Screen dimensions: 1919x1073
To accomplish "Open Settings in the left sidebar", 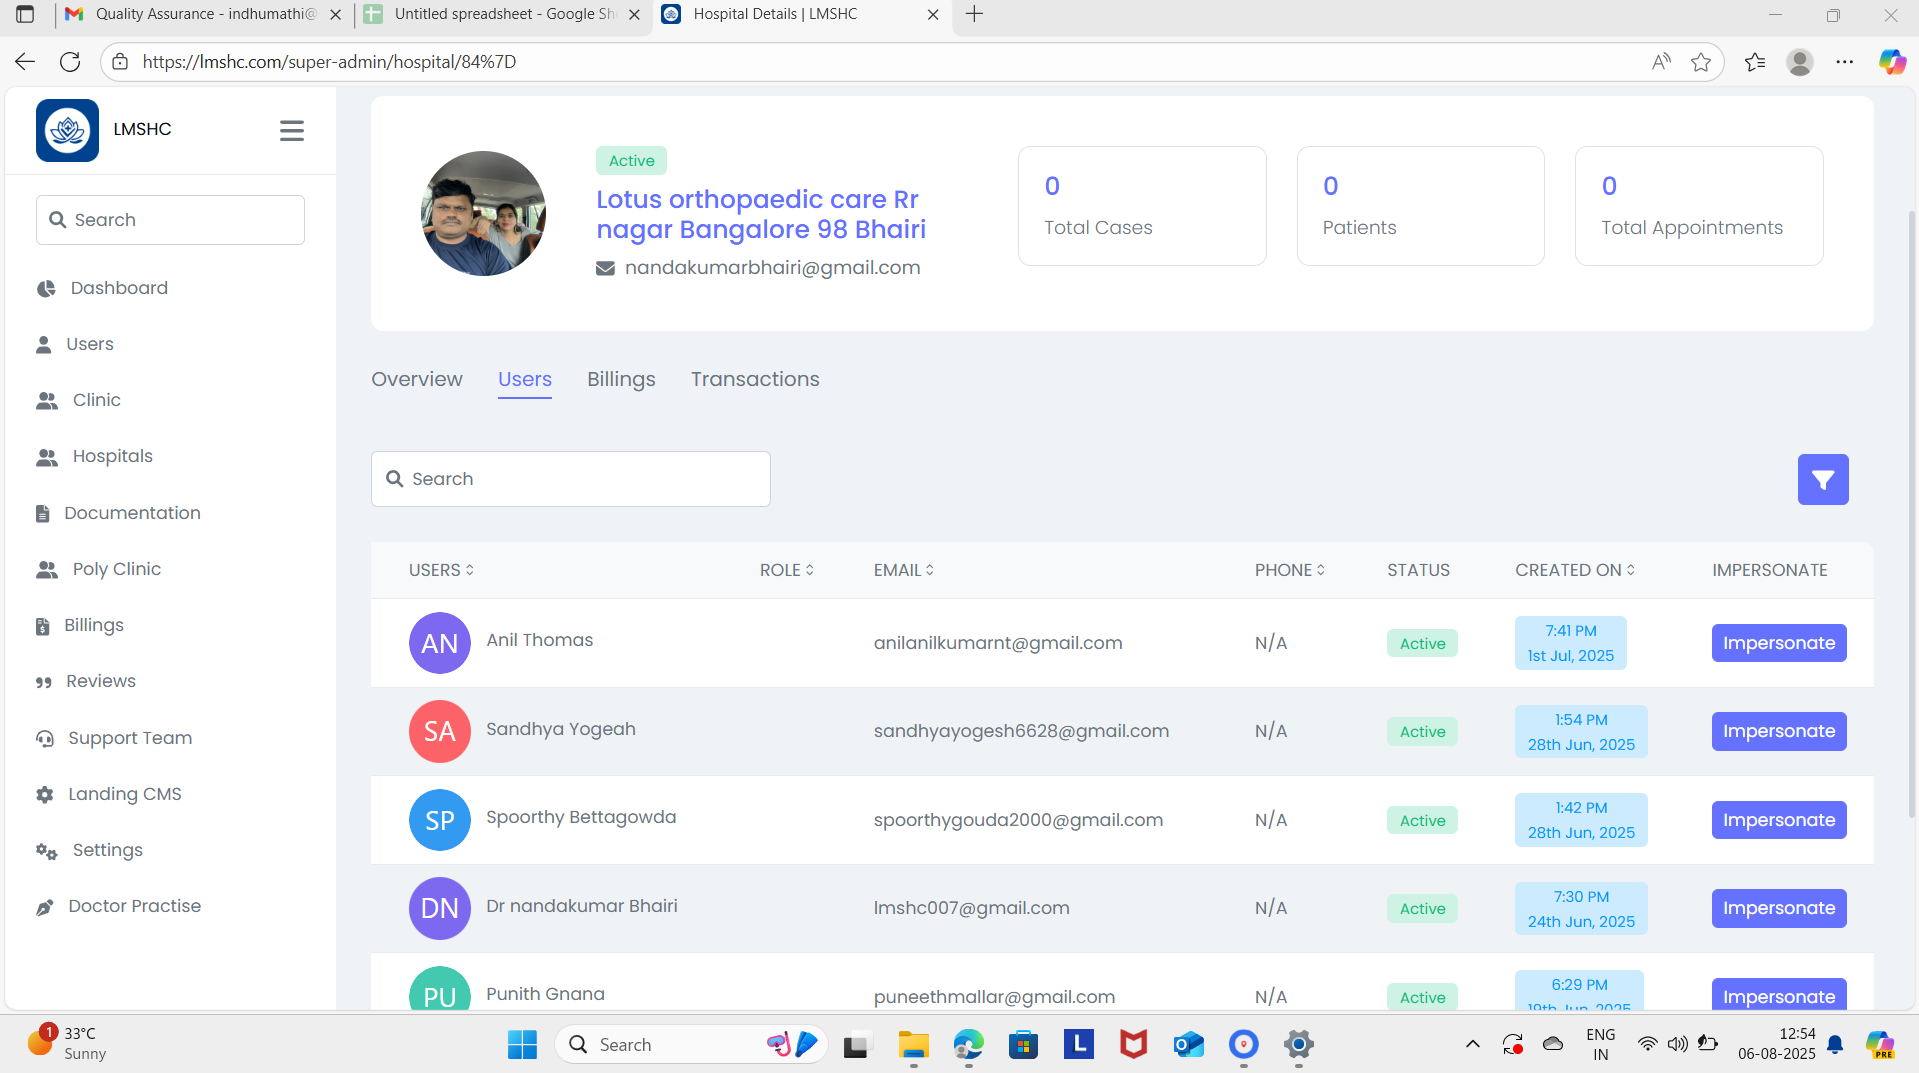I will point(107,850).
